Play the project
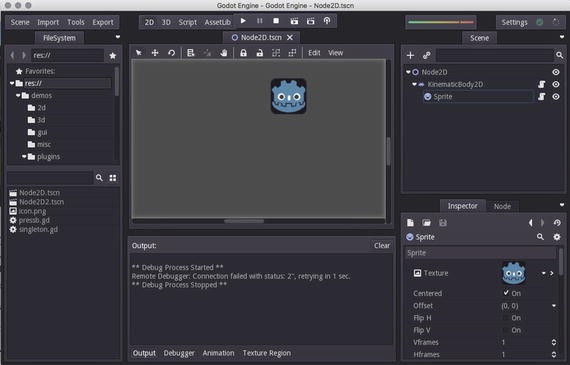This screenshot has width=570, height=365. [243, 21]
